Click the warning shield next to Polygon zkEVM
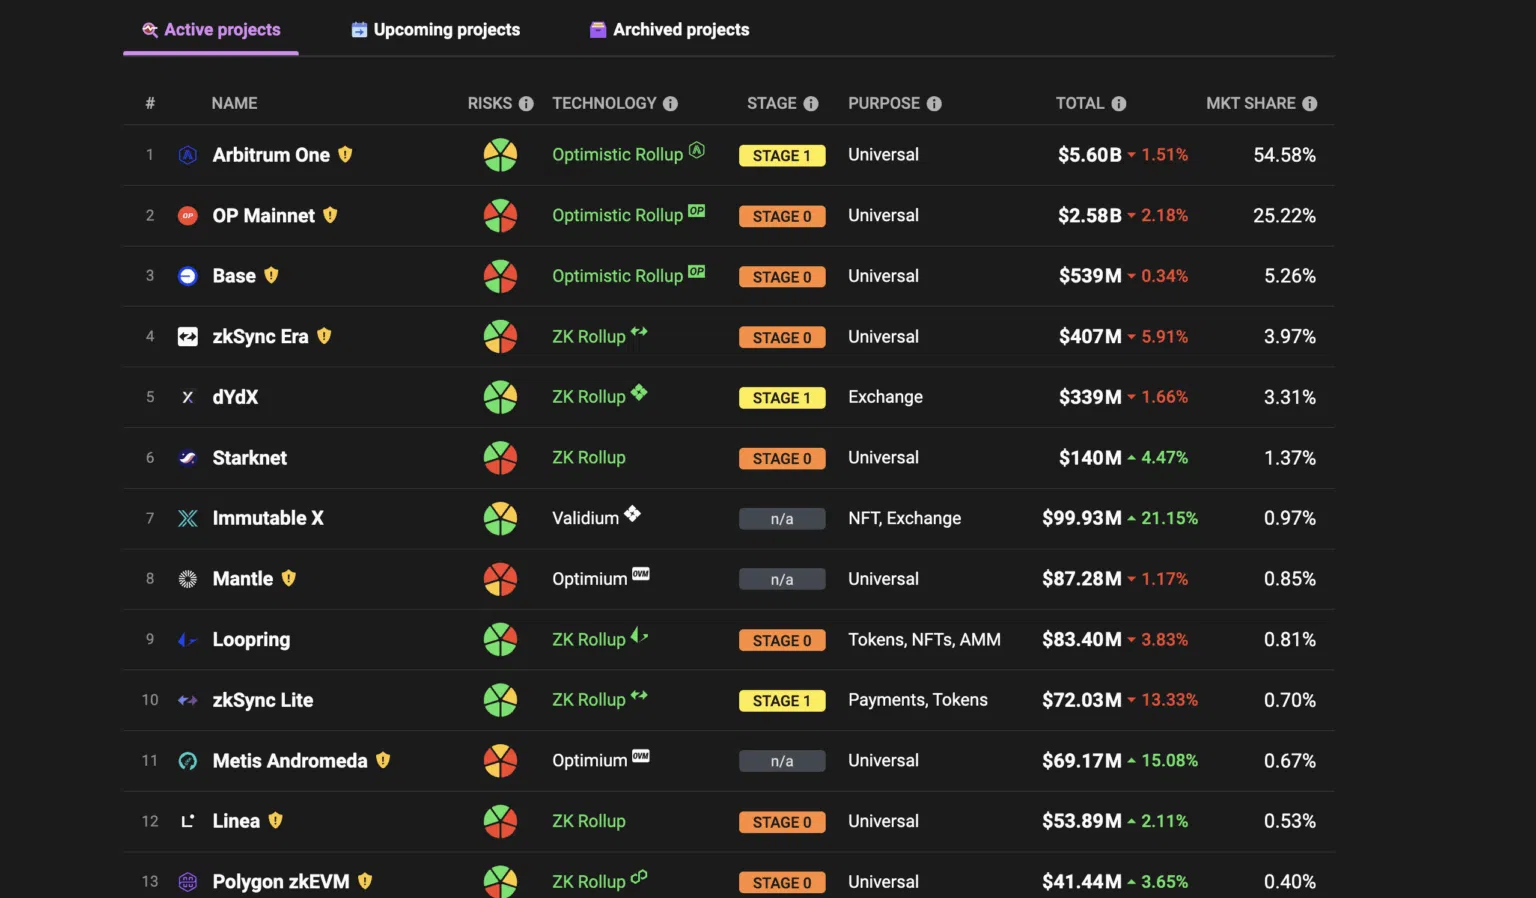 coord(365,881)
